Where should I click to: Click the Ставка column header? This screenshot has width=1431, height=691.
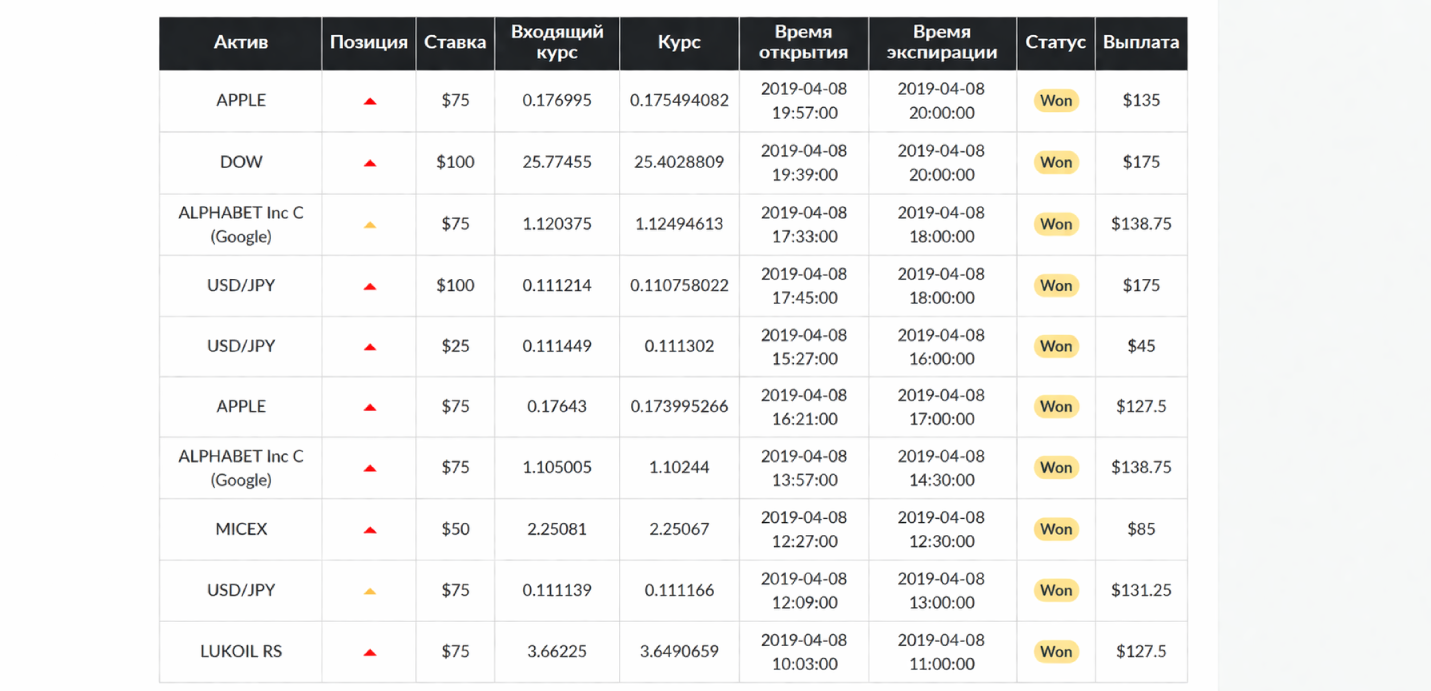(x=455, y=43)
